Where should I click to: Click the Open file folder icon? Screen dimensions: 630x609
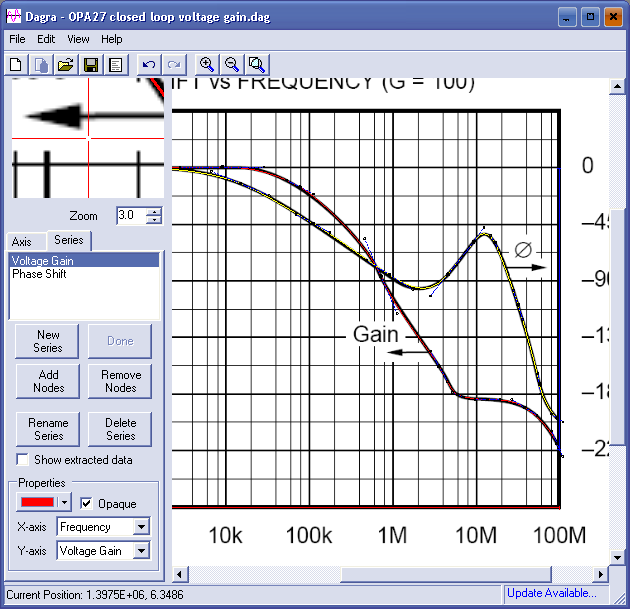coord(65,64)
